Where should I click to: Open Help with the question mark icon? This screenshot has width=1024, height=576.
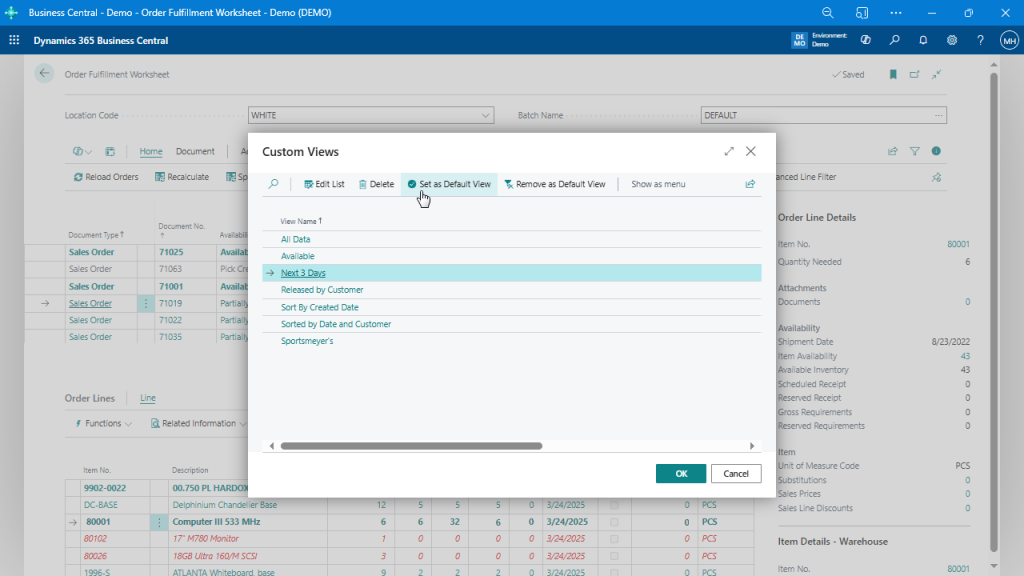[x=980, y=40]
